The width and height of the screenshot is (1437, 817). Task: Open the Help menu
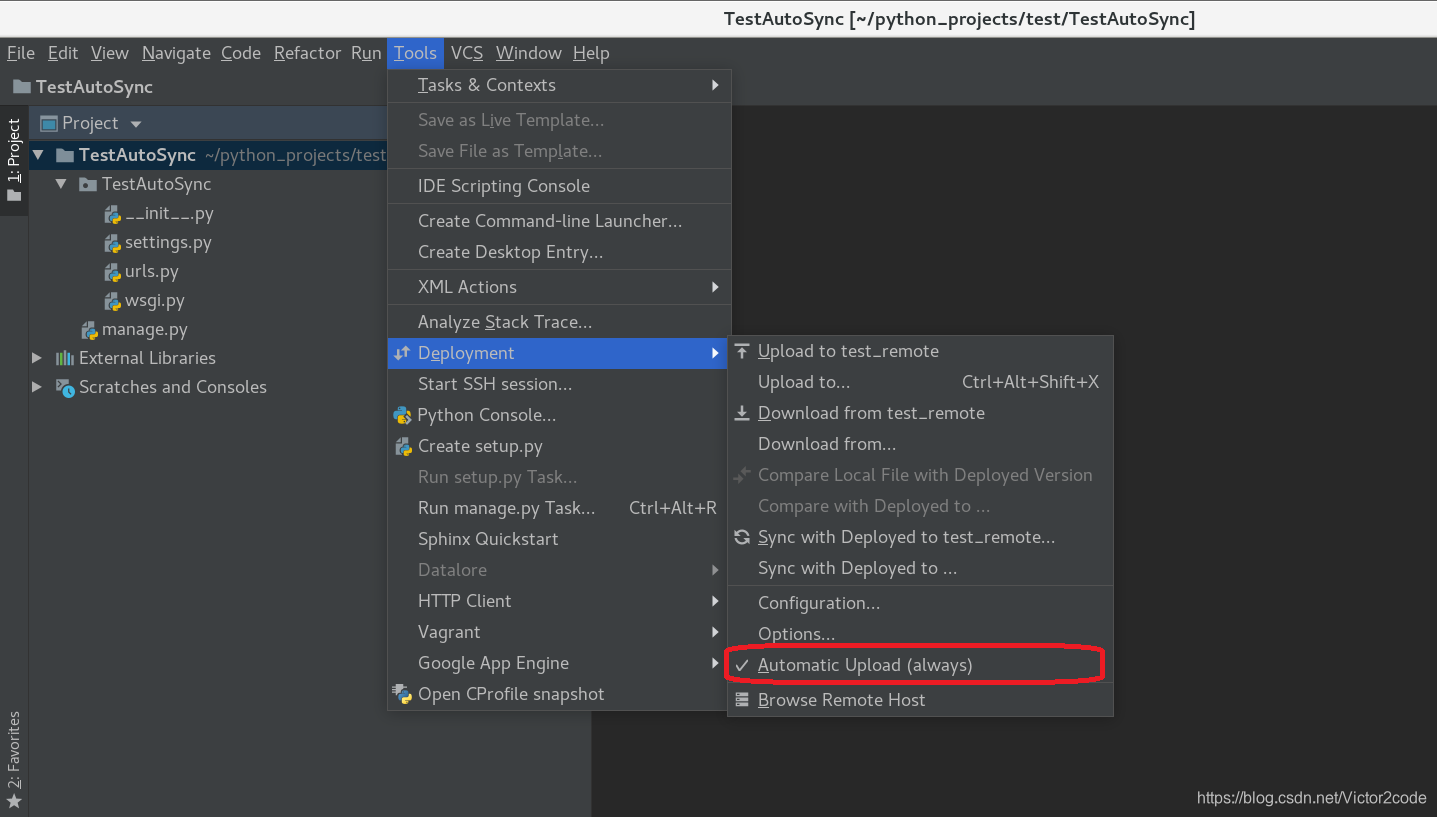[591, 53]
